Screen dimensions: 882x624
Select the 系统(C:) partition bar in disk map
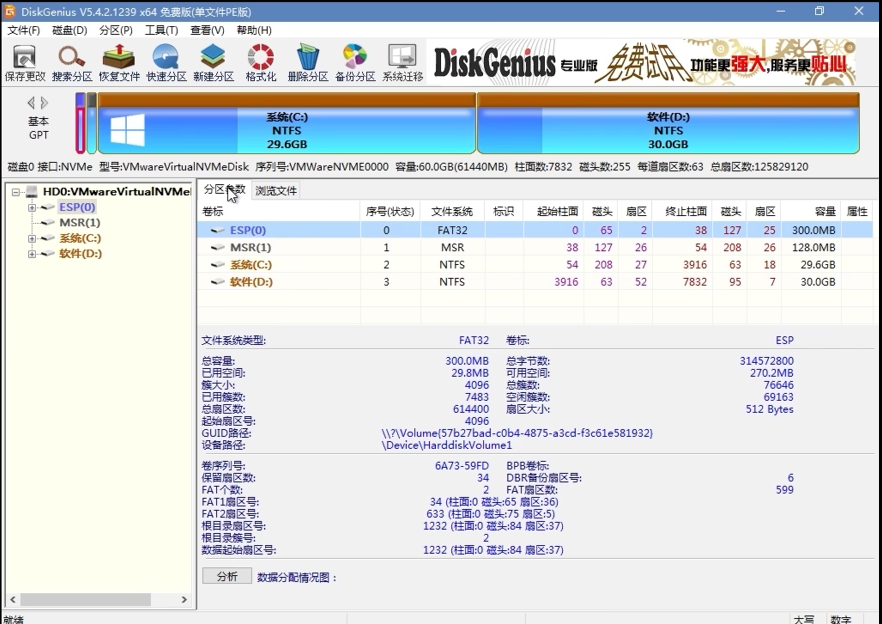click(x=287, y=123)
